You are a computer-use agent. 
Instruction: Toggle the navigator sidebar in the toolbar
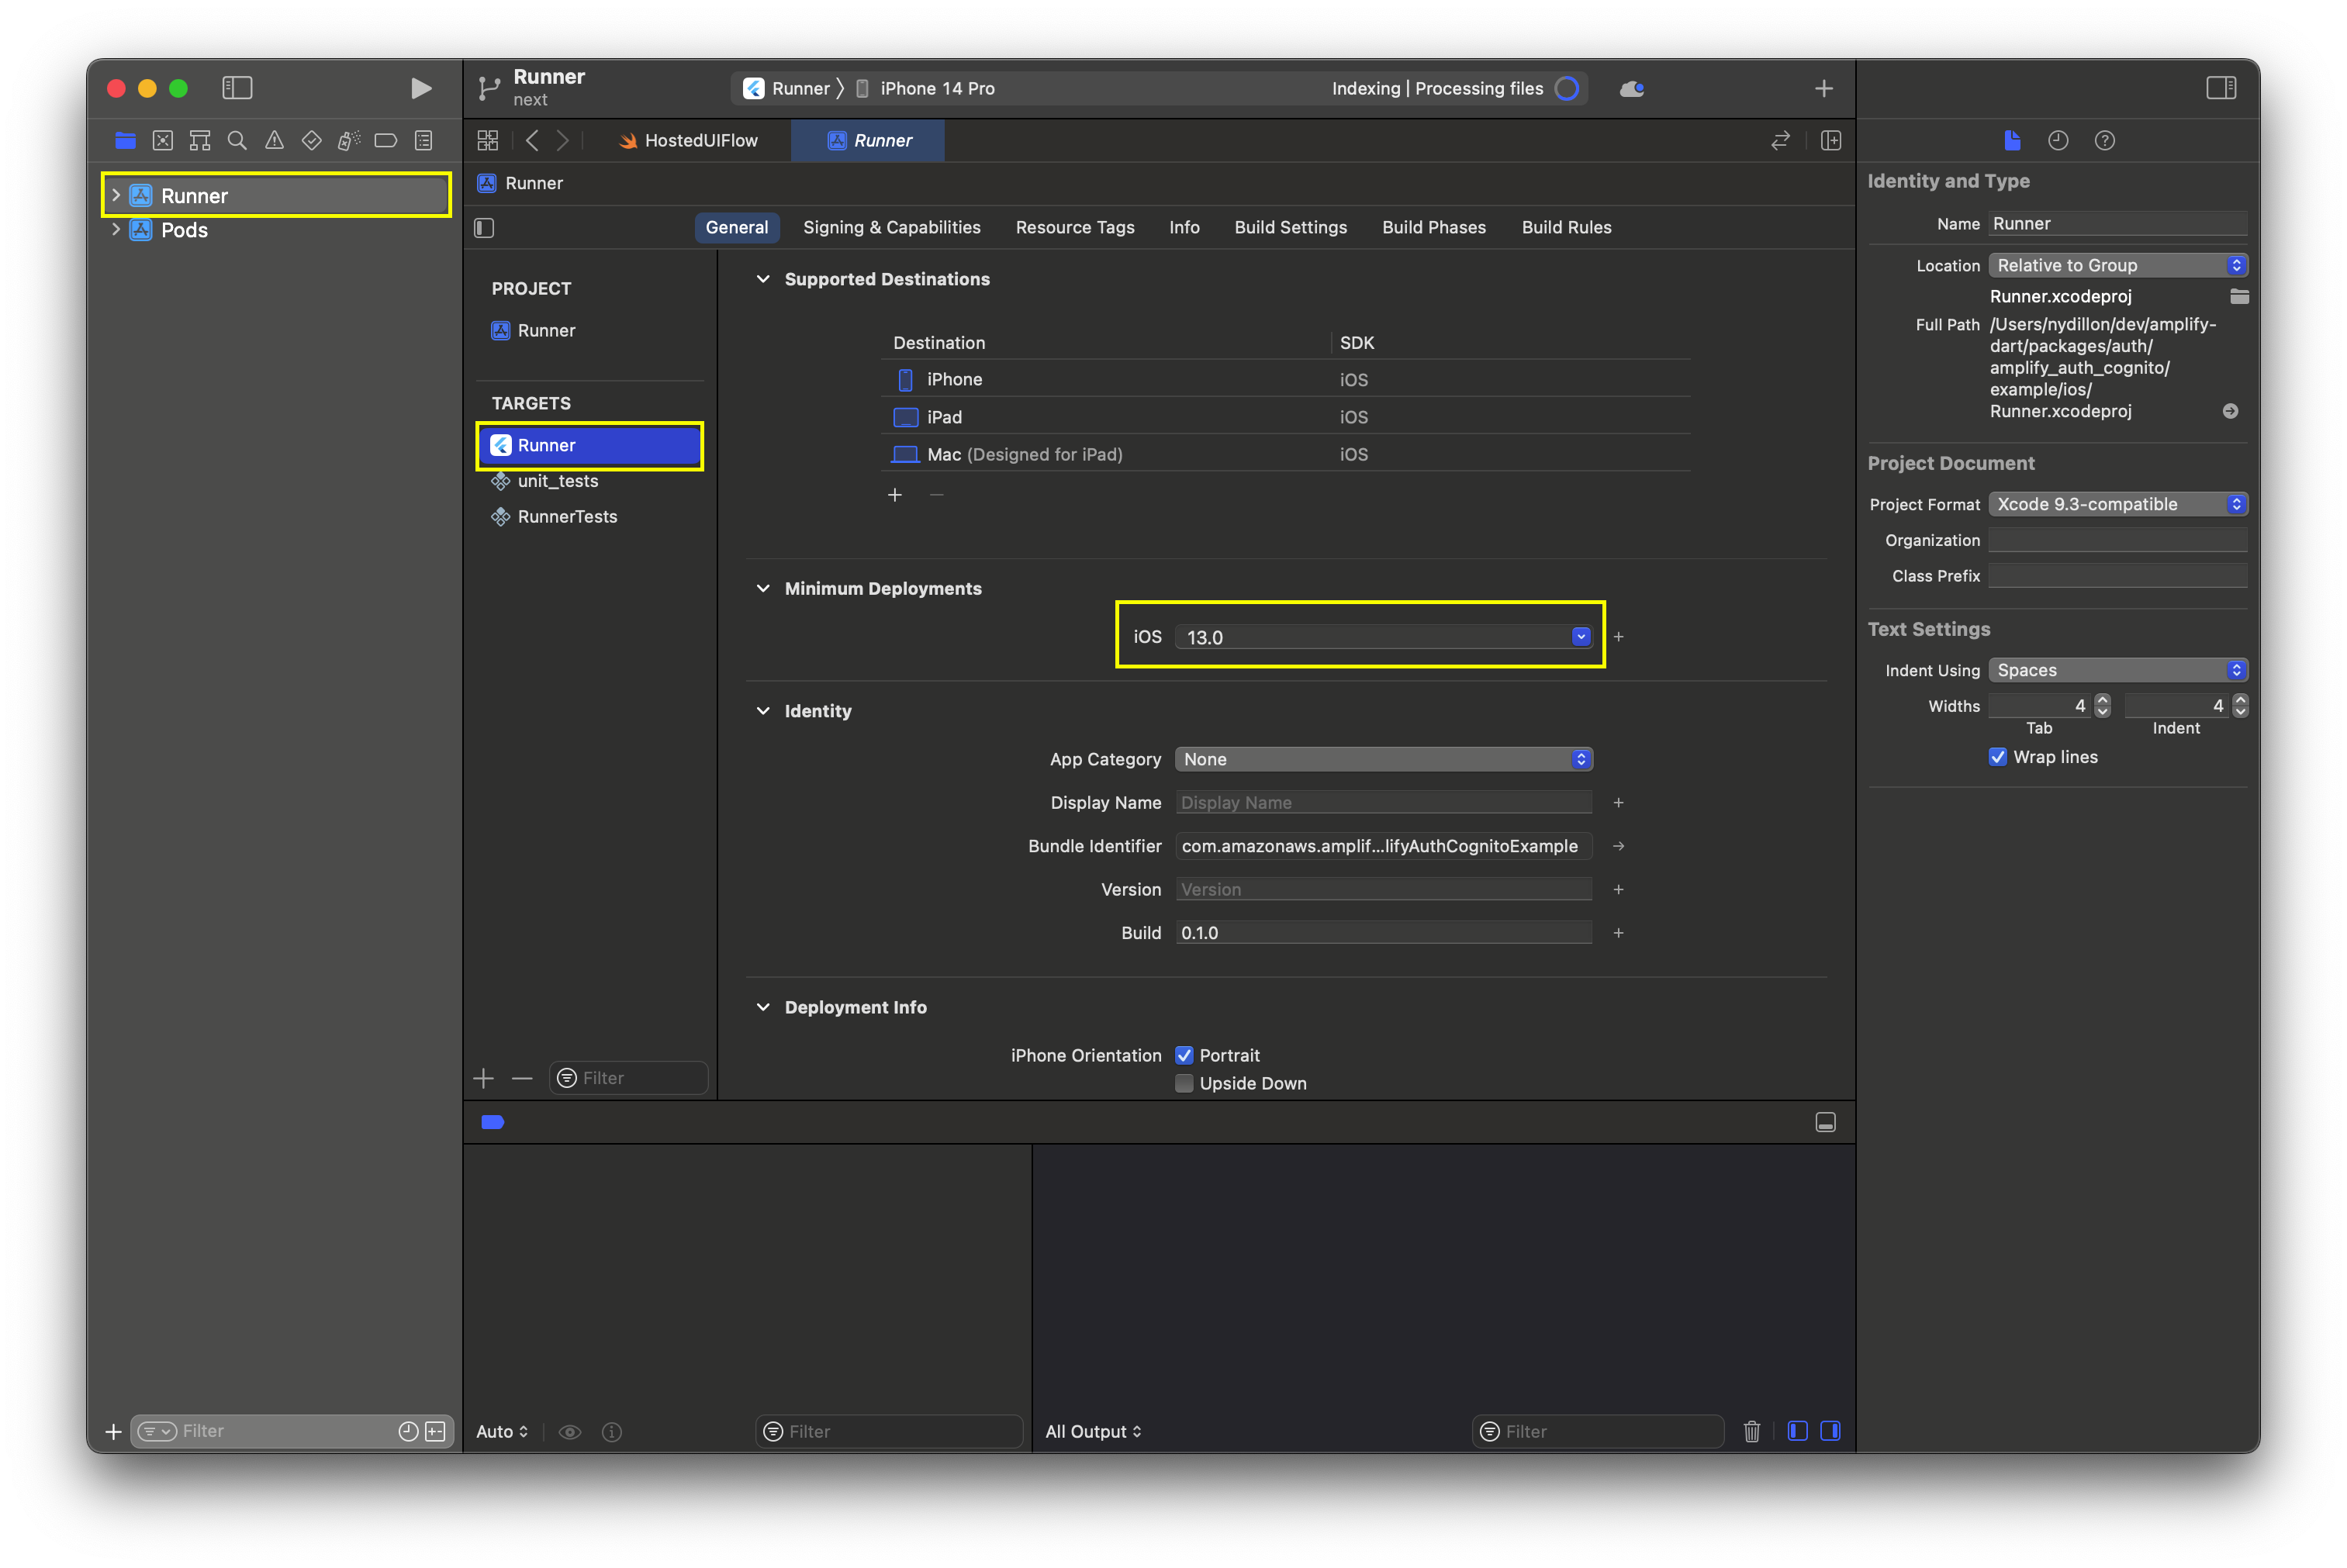[237, 88]
